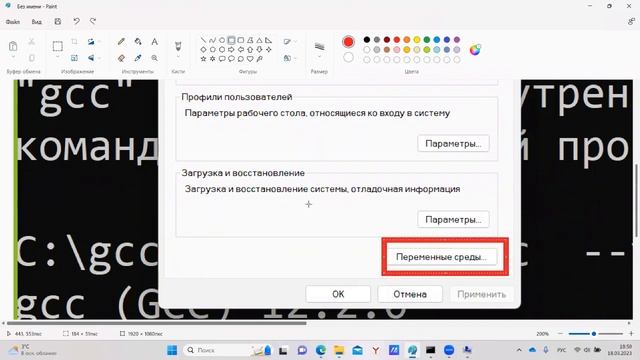Open the Yandex browser taskbar icon
The height and width of the screenshot is (360, 640).
pyautogui.click(x=376, y=350)
